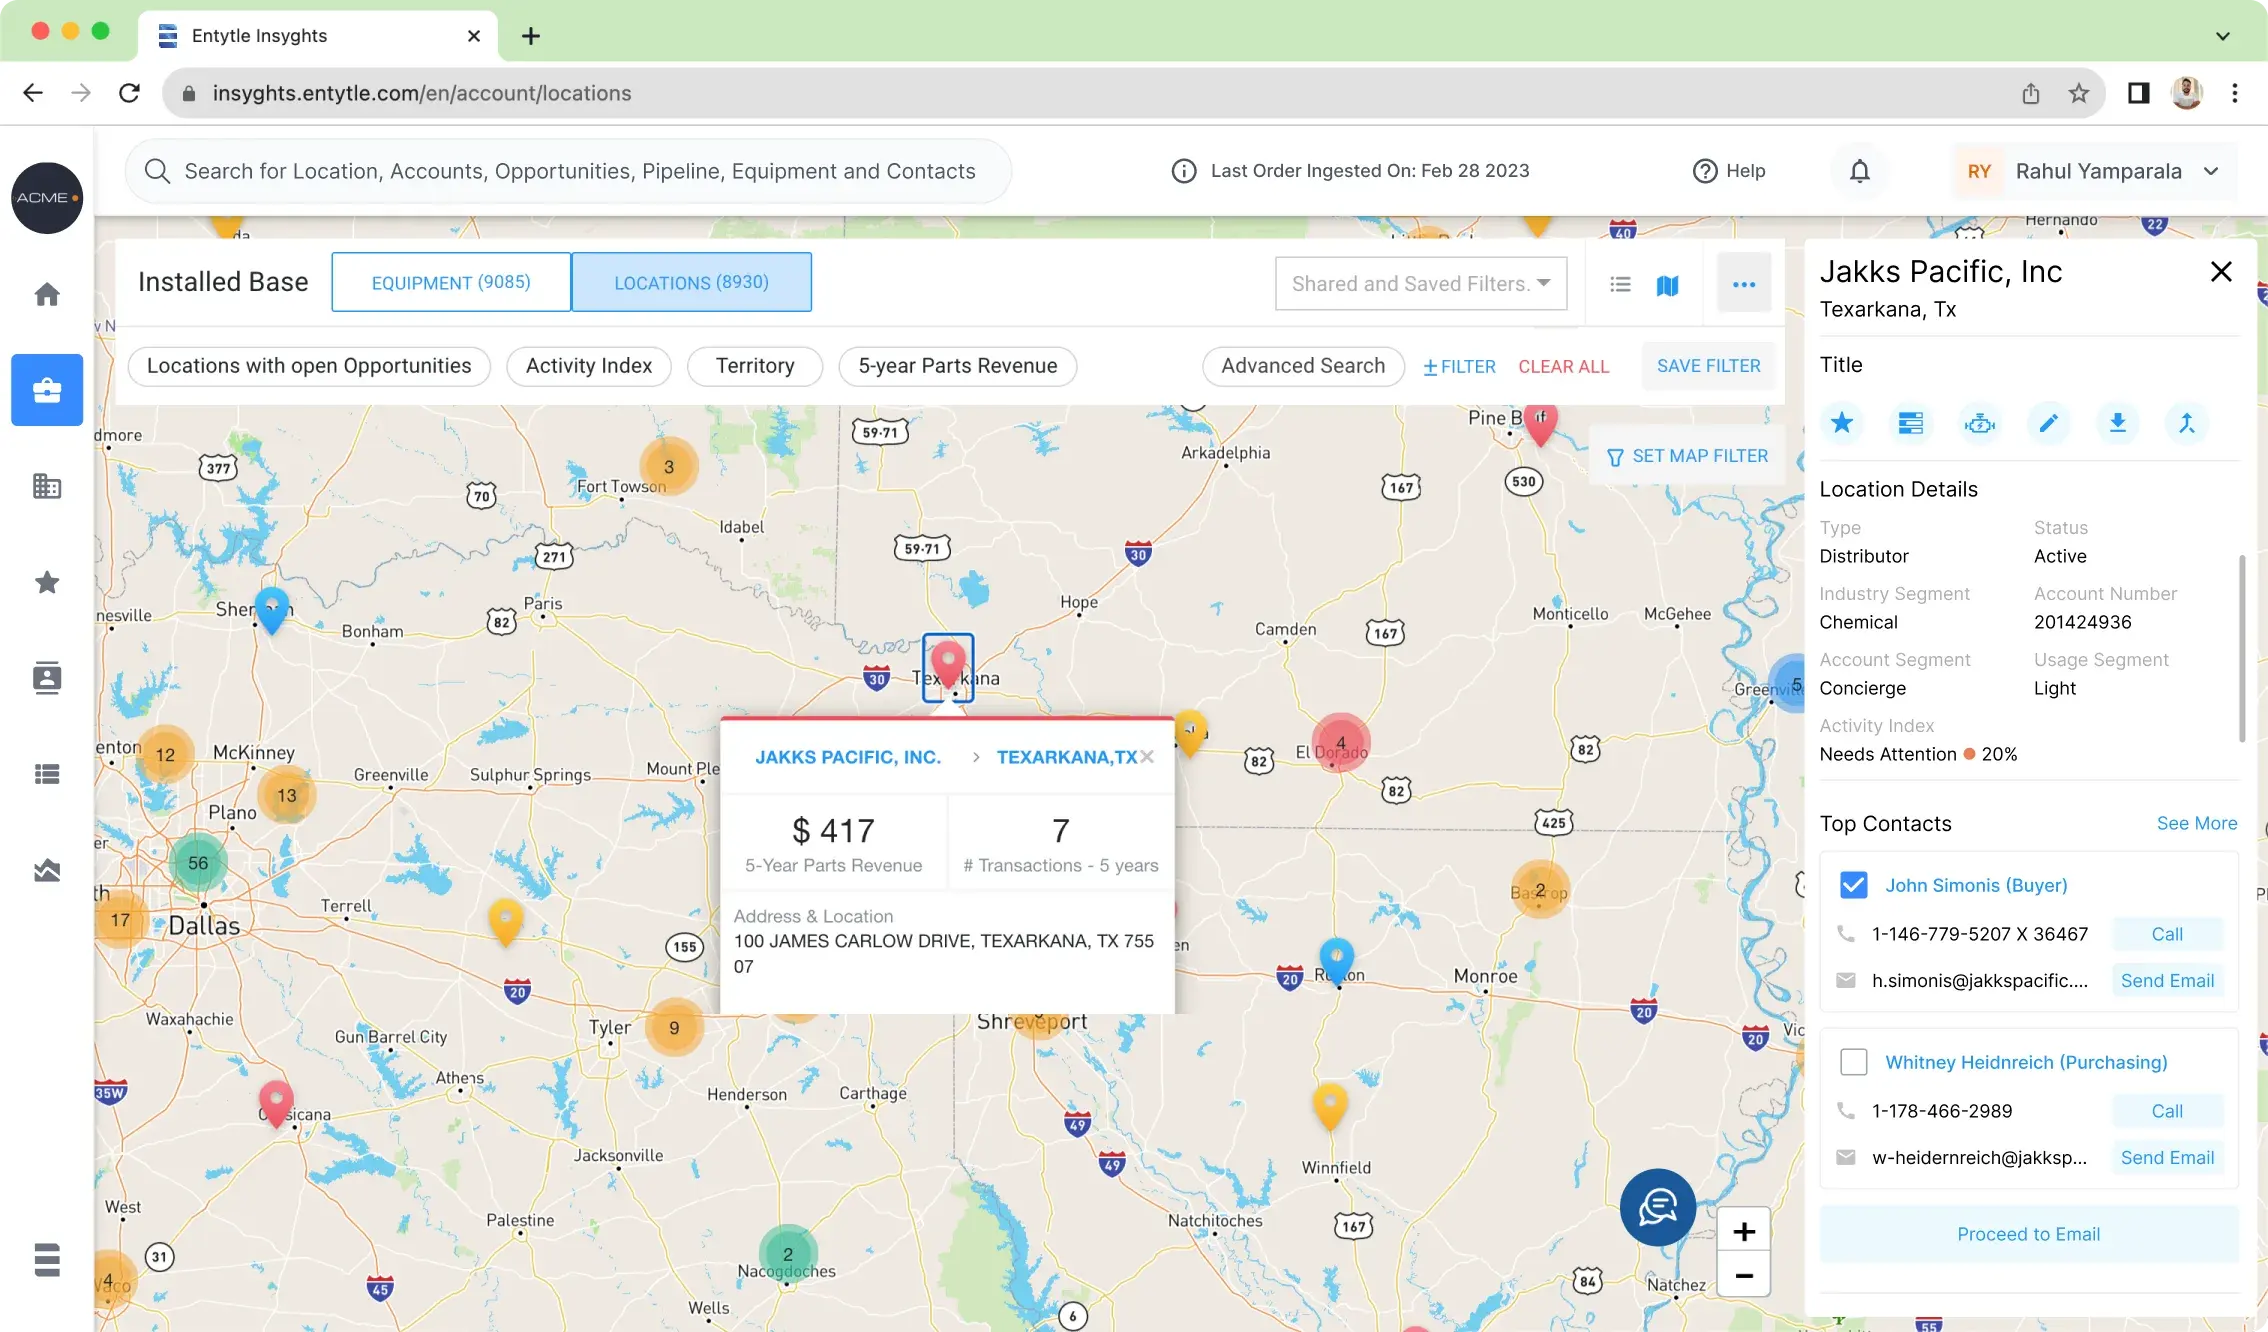
Task: Click CLEAR ALL filters
Action: pyautogui.click(x=1564, y=367)
